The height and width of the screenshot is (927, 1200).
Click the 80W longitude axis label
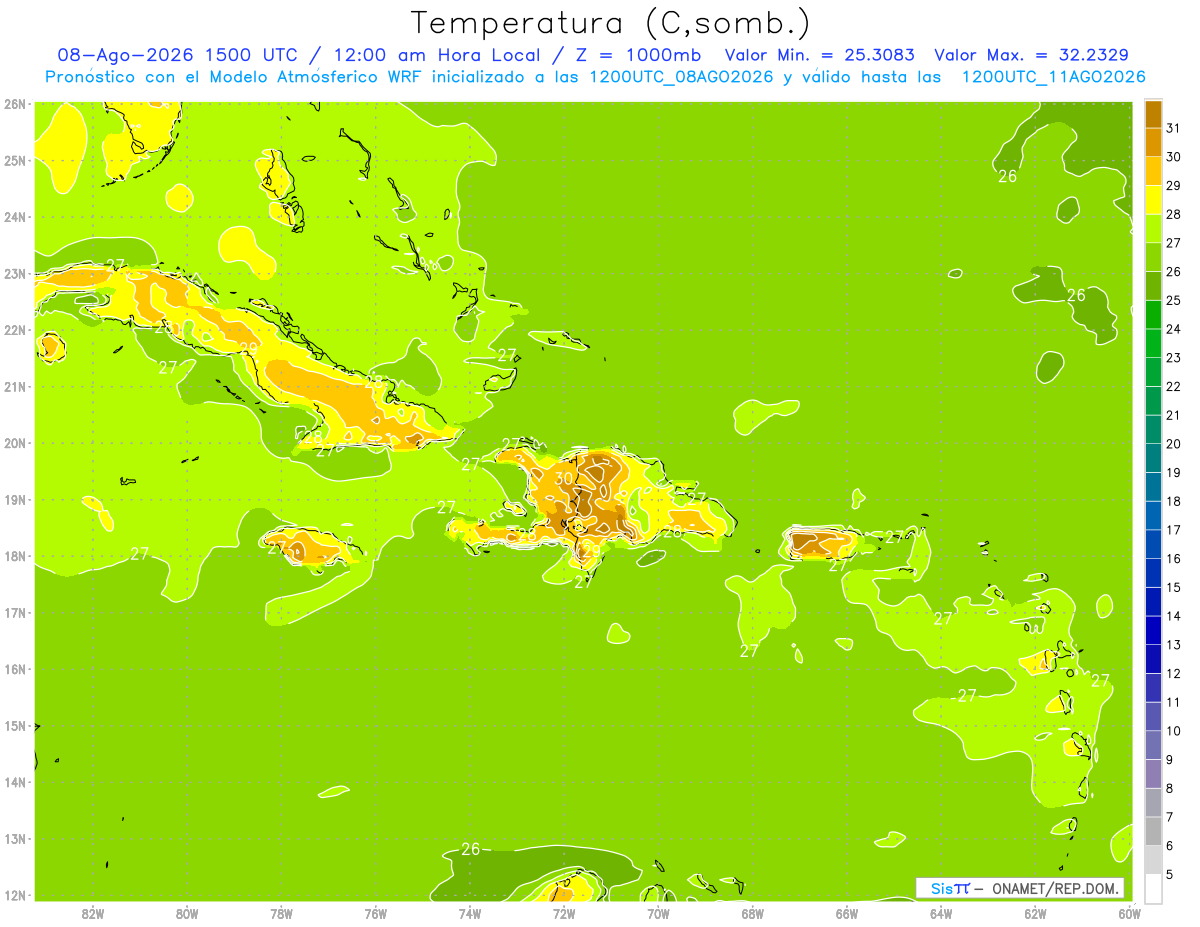[186, 912]
